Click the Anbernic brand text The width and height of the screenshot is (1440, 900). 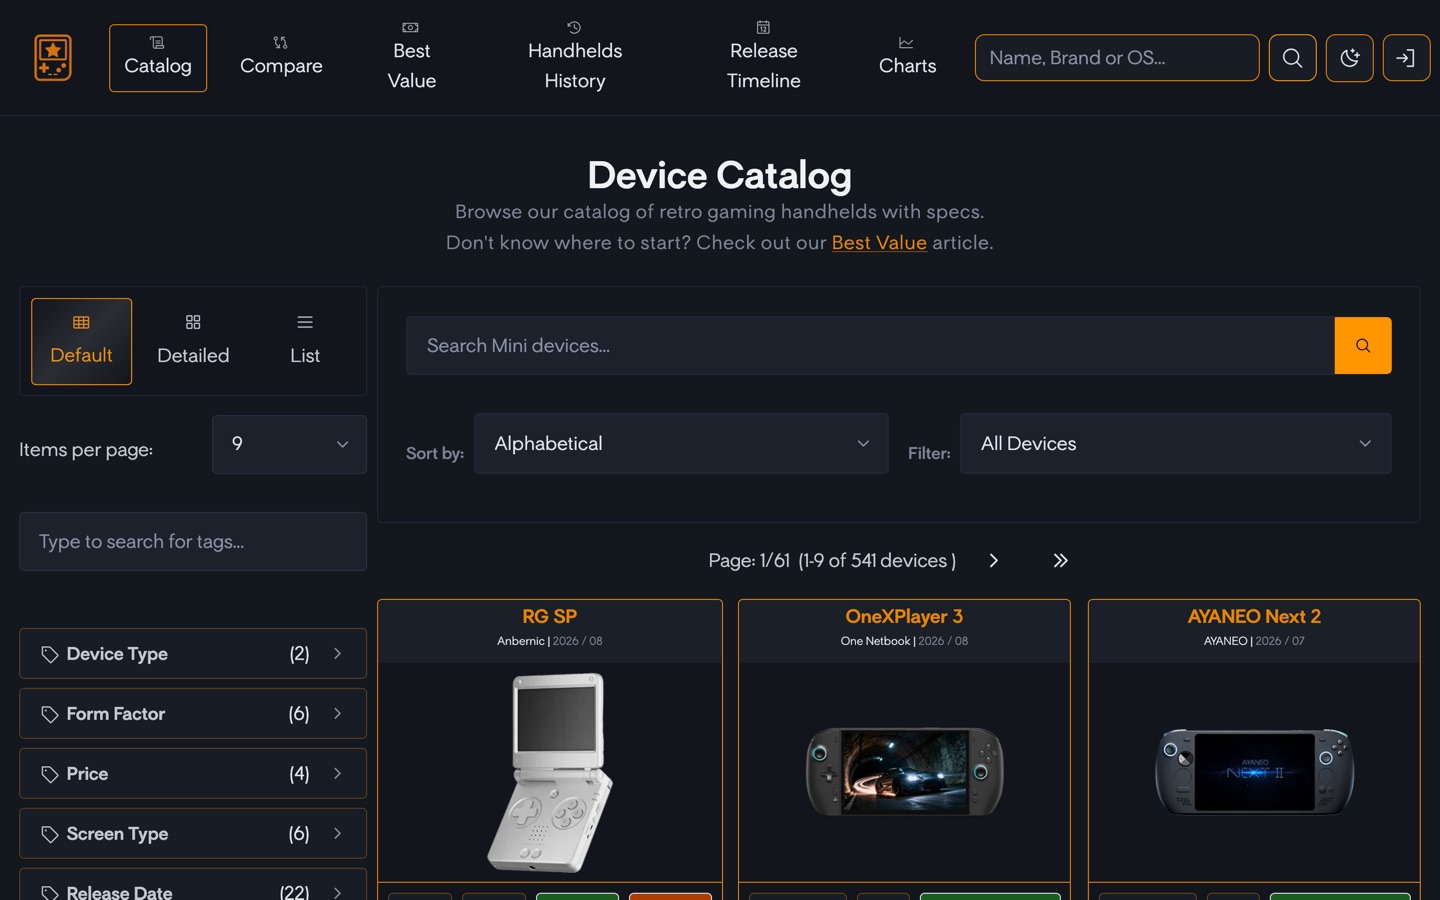pyautogui.click(x=520, y=641)
